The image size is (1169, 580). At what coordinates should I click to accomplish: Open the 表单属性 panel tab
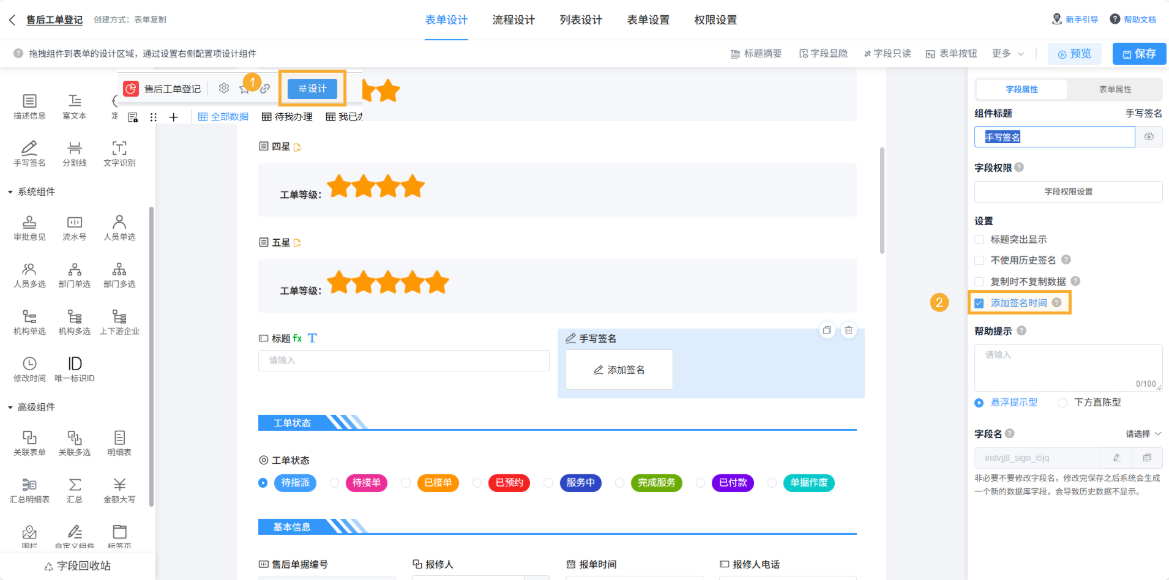(x=1115, y=89)
